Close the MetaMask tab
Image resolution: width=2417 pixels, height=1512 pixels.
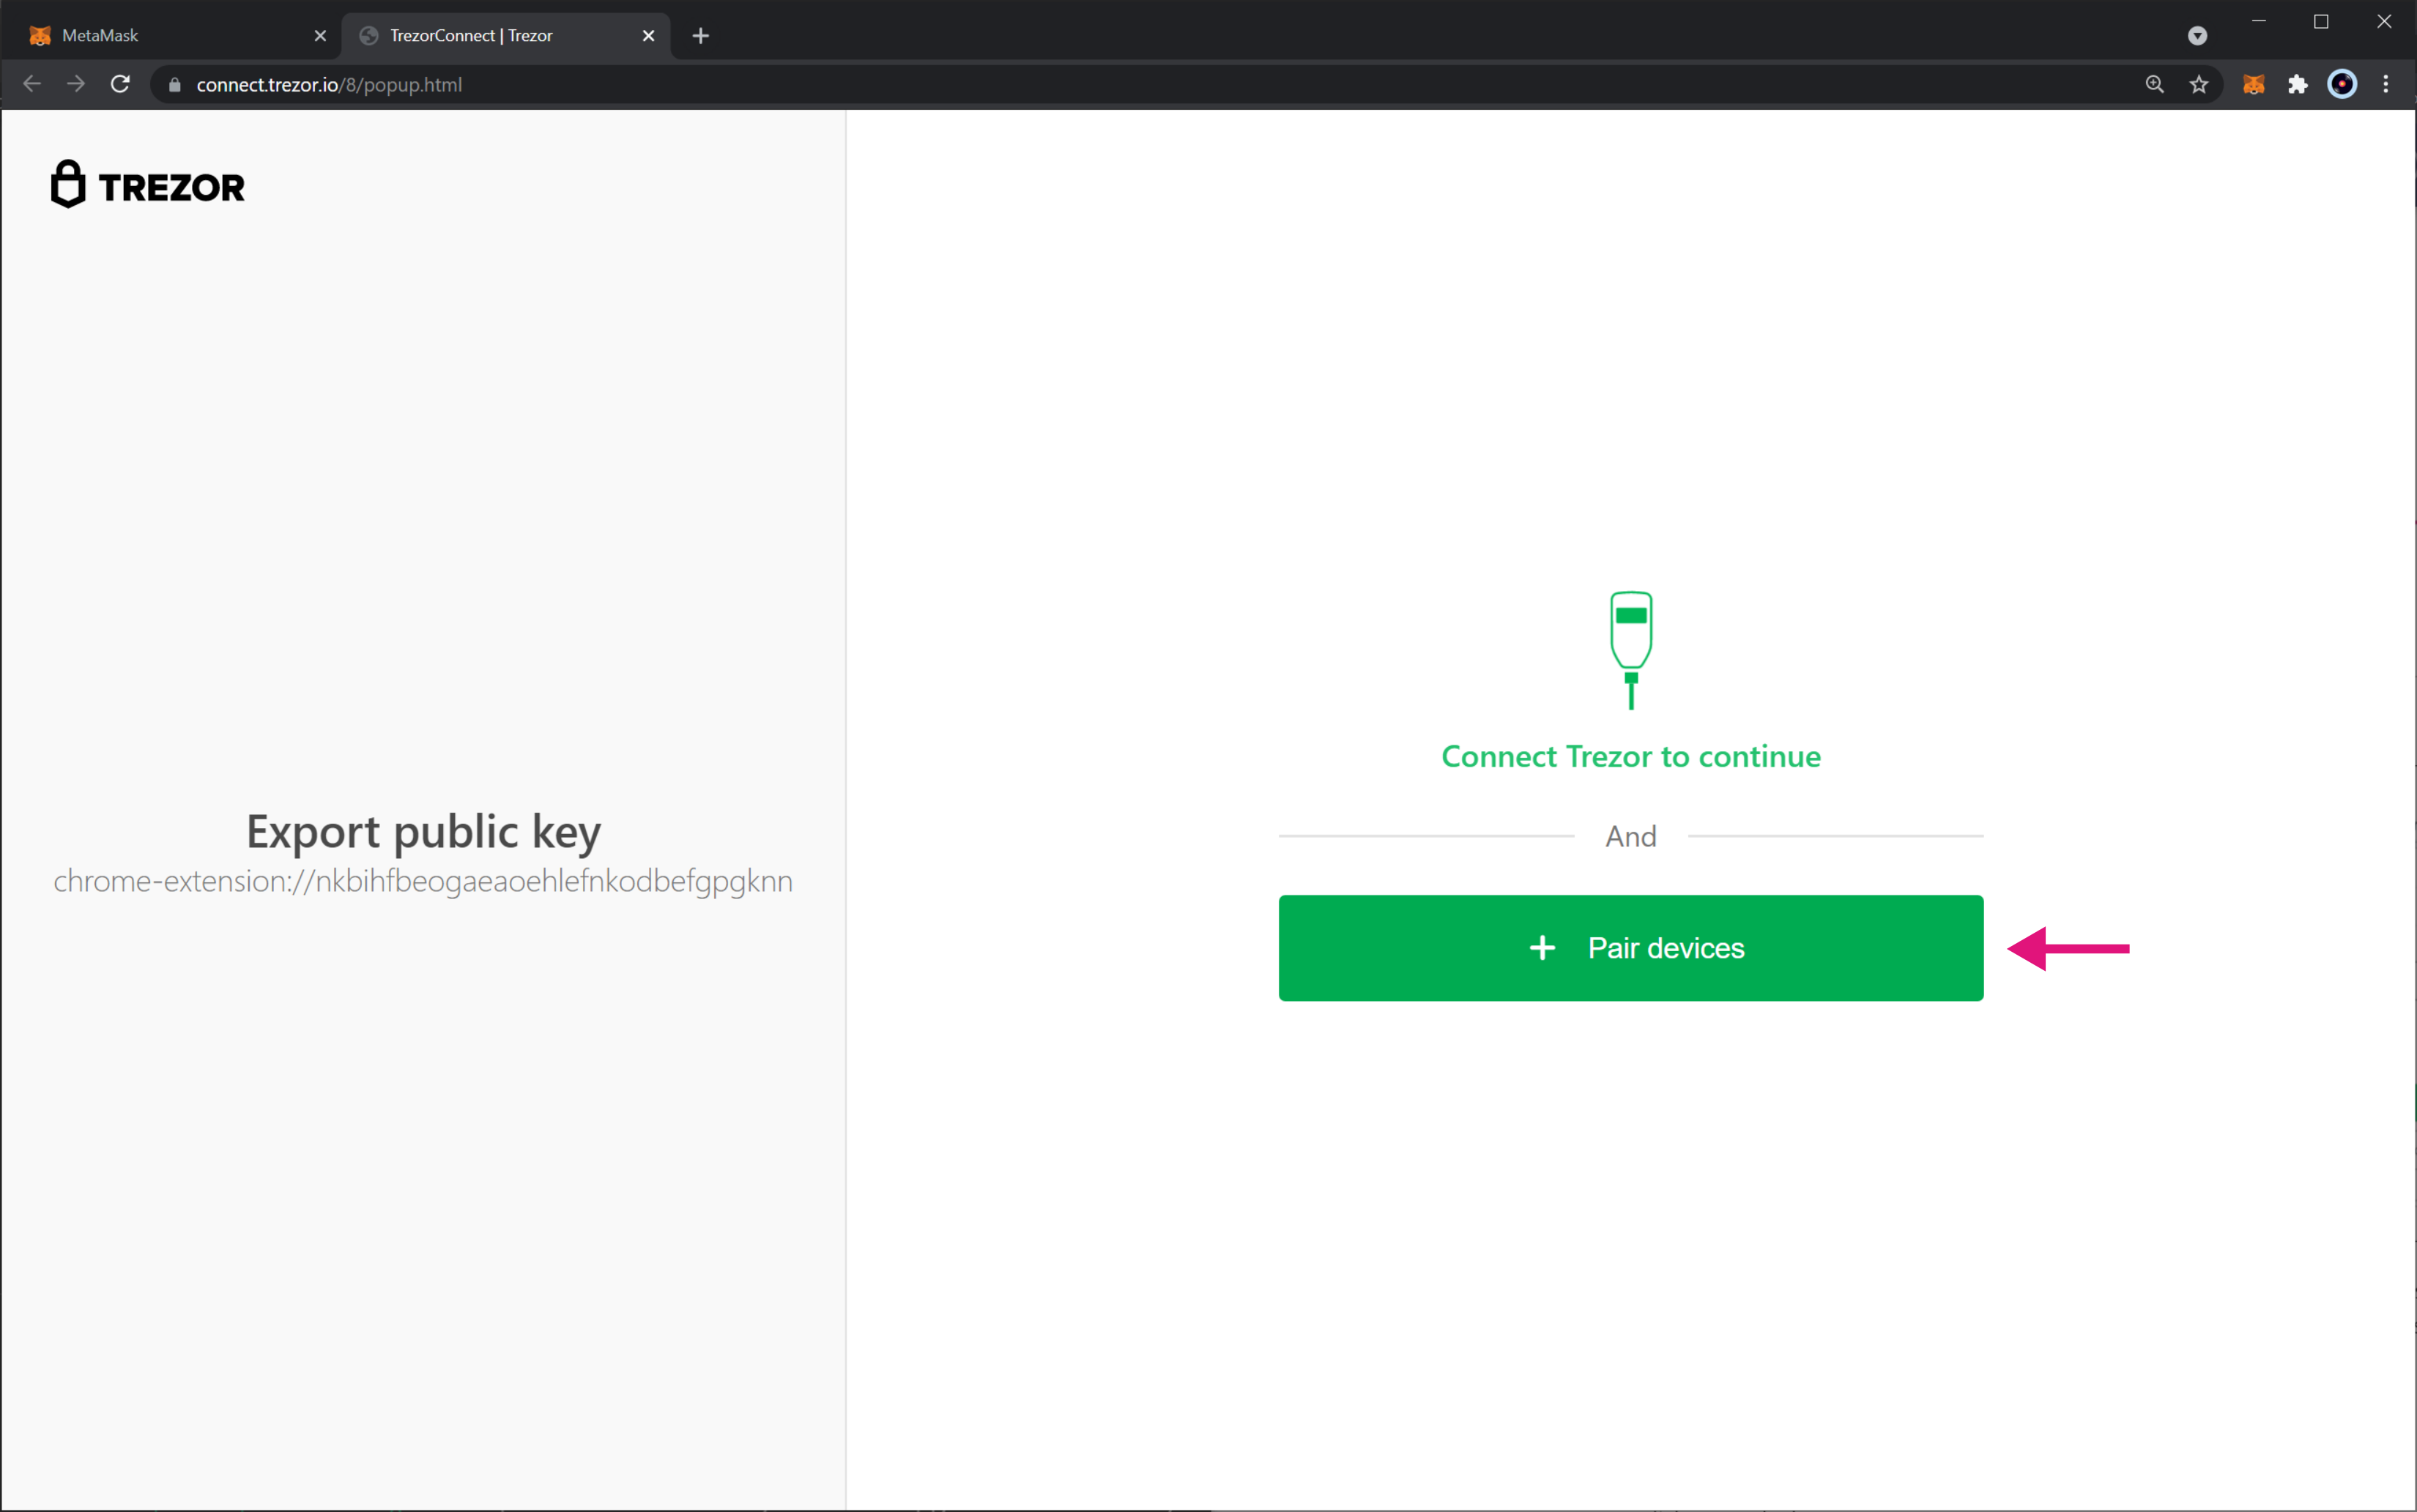(x=320, y=36)
